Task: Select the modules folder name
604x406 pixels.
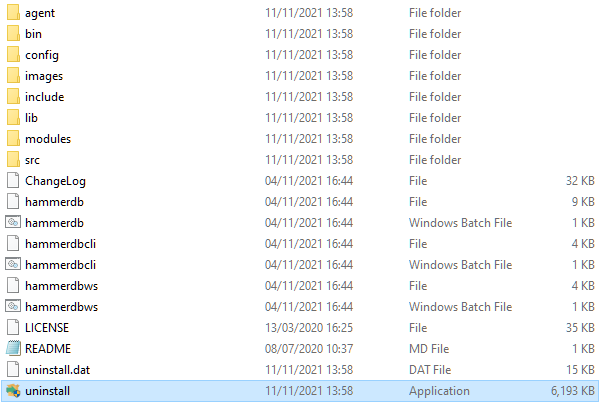Action: (x=48, y=139)
